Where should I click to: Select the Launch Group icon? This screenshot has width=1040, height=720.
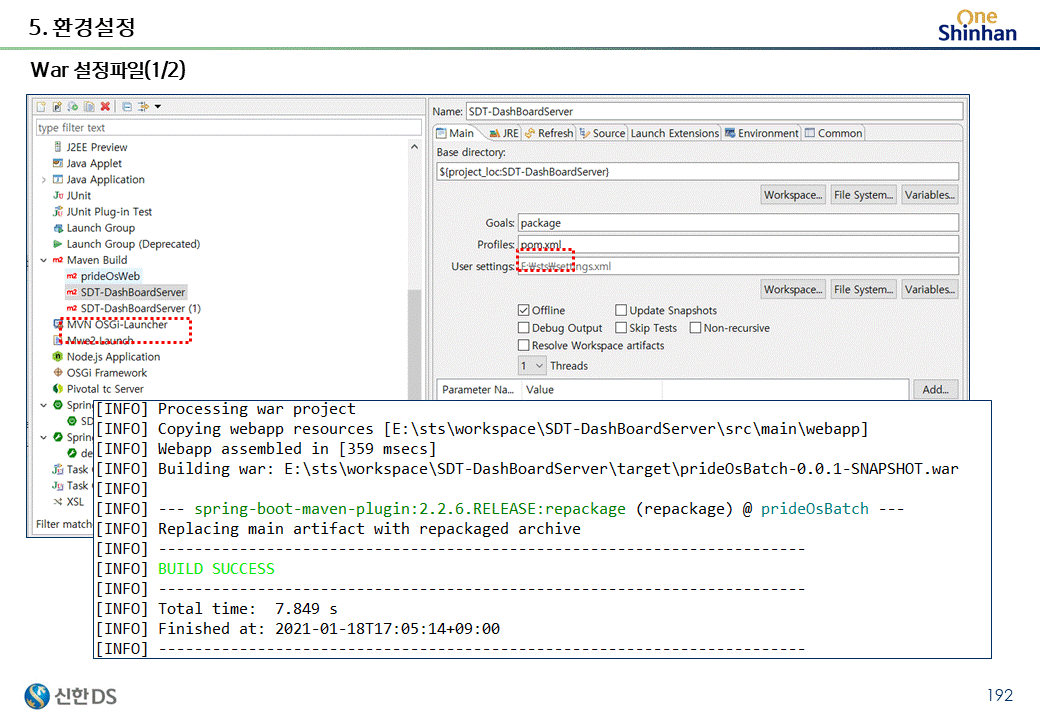click(x=58, y=228)
